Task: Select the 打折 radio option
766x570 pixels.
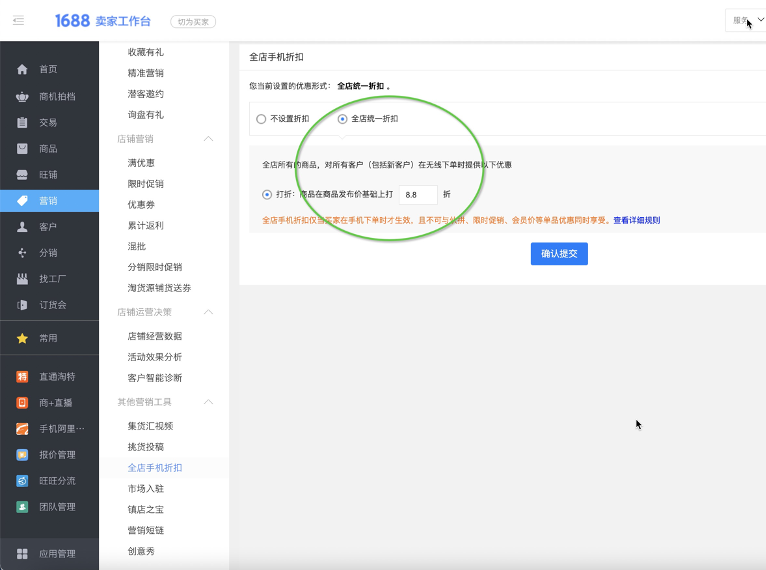Action: tap(267, 194)
